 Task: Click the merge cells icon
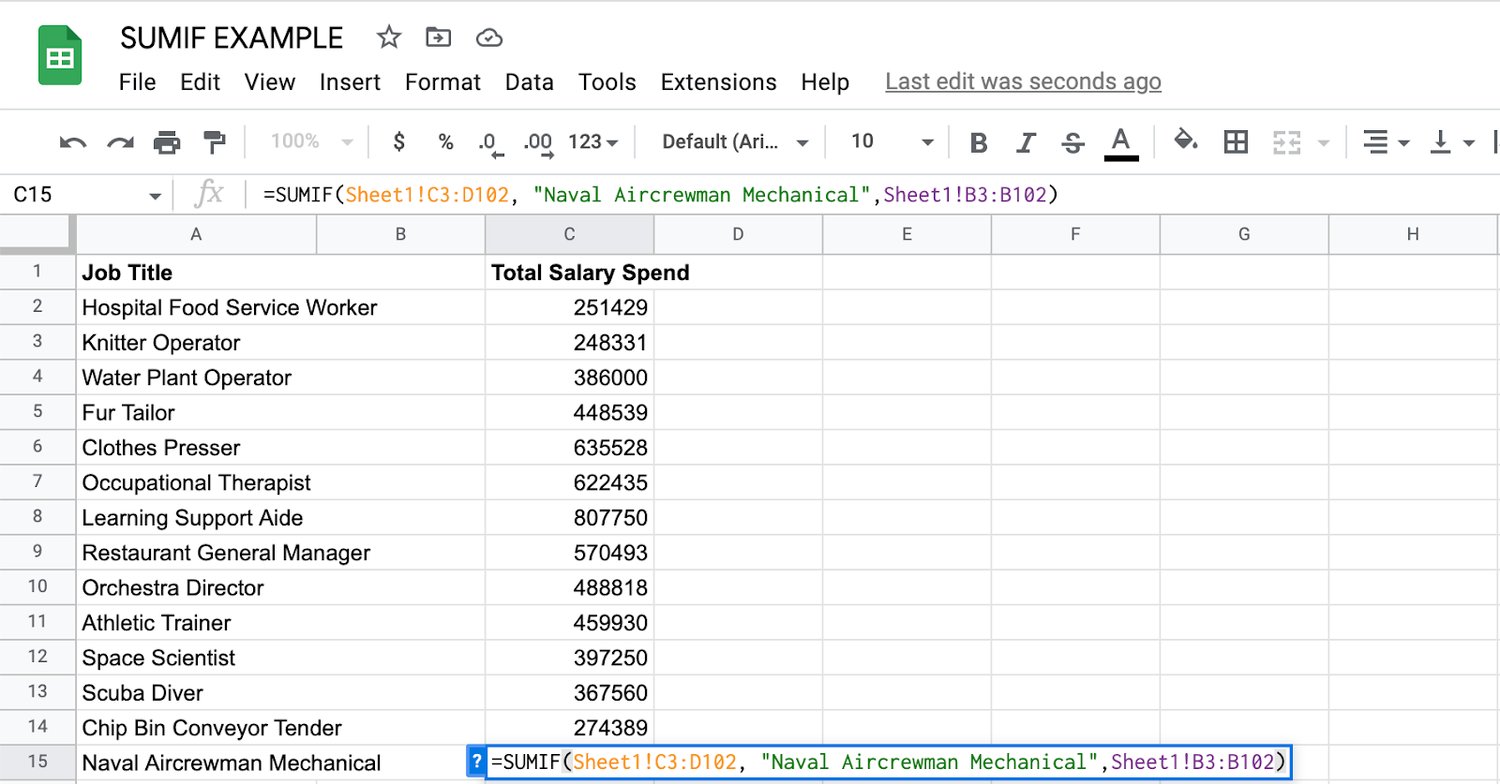(1287, 143)
